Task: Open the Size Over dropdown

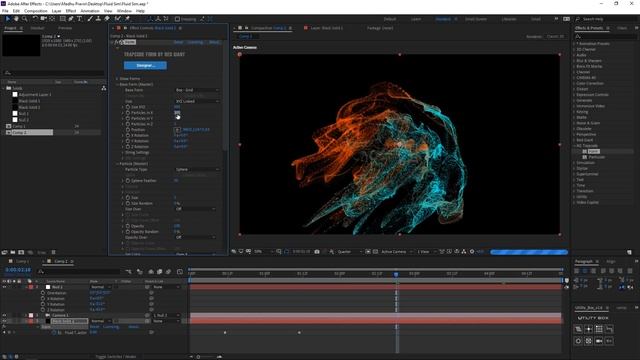Action: click(196, 209)
